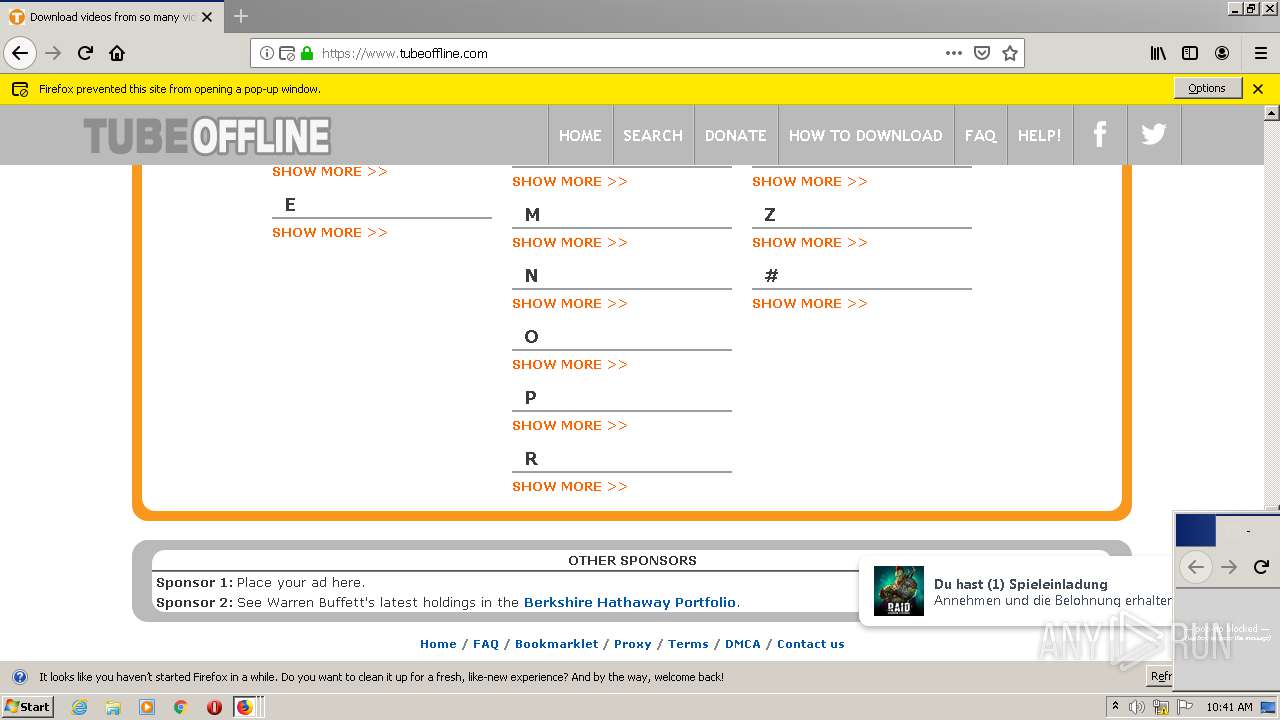Open the Firefox hamburger menu
The height and width of the screenshot is (720, 1280).
1261,53
